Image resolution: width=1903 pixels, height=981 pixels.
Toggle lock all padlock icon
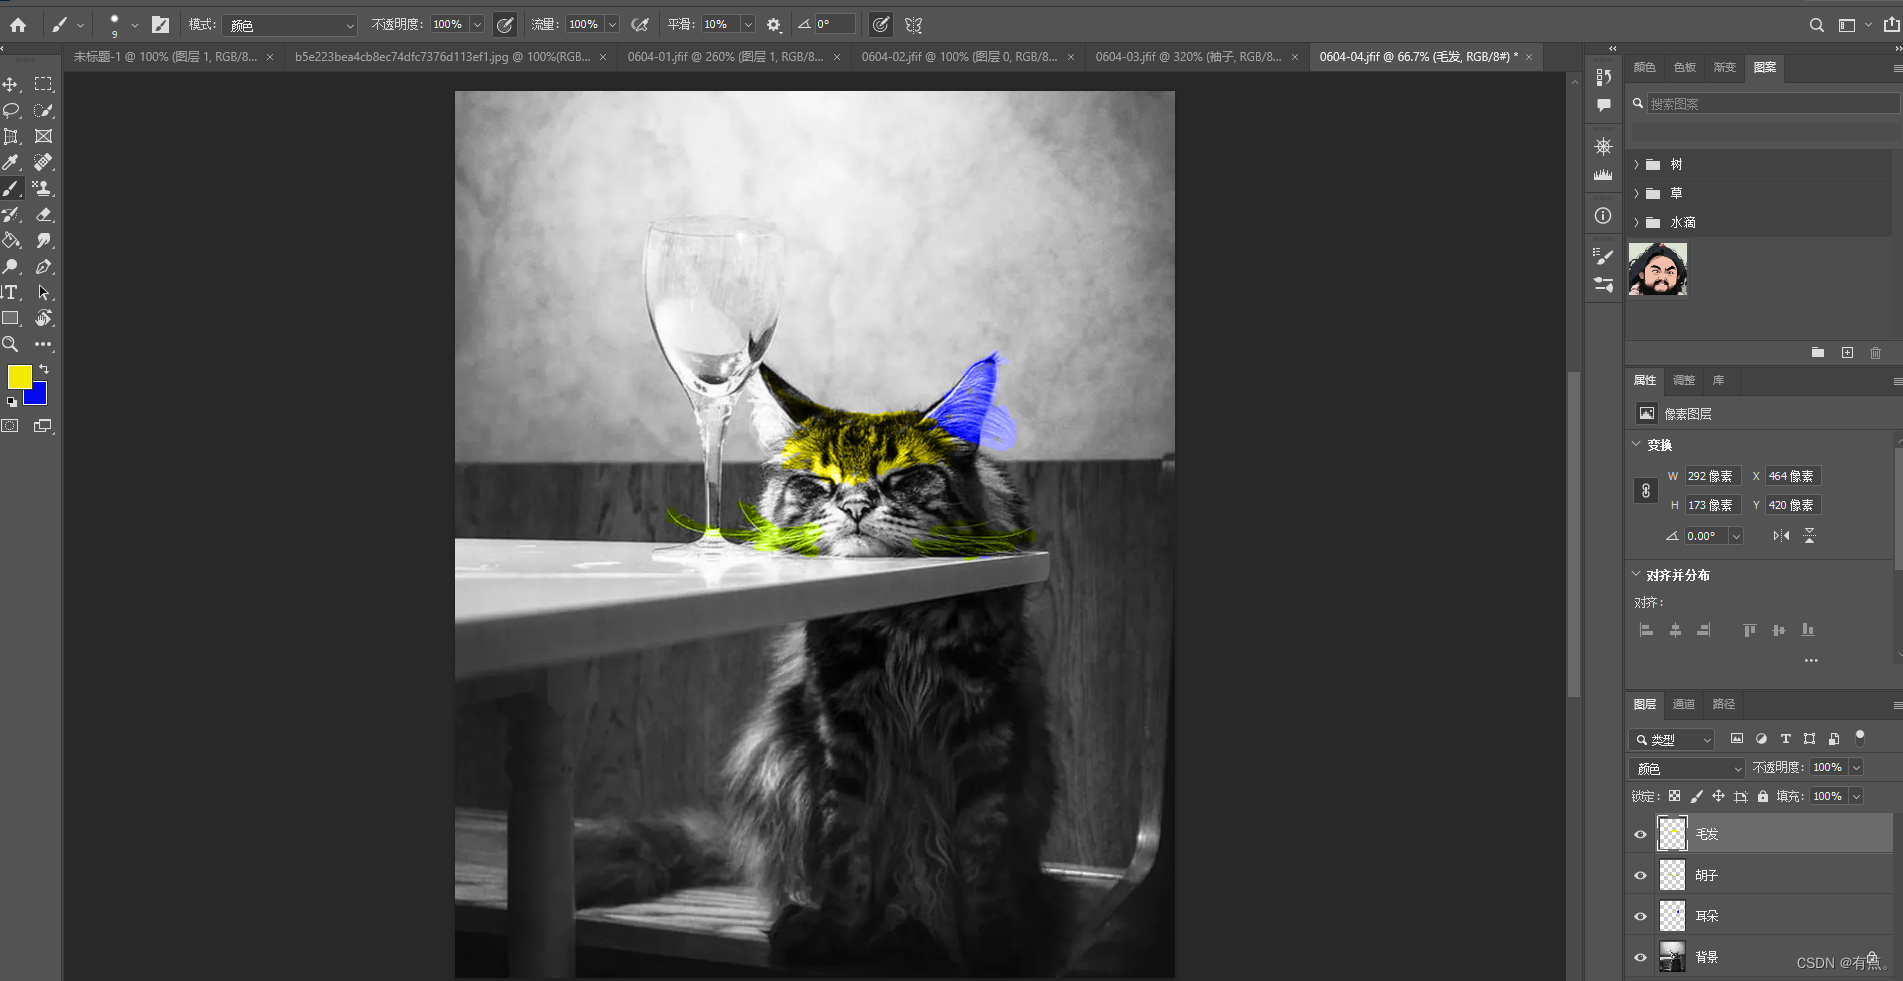(1763, 797)
